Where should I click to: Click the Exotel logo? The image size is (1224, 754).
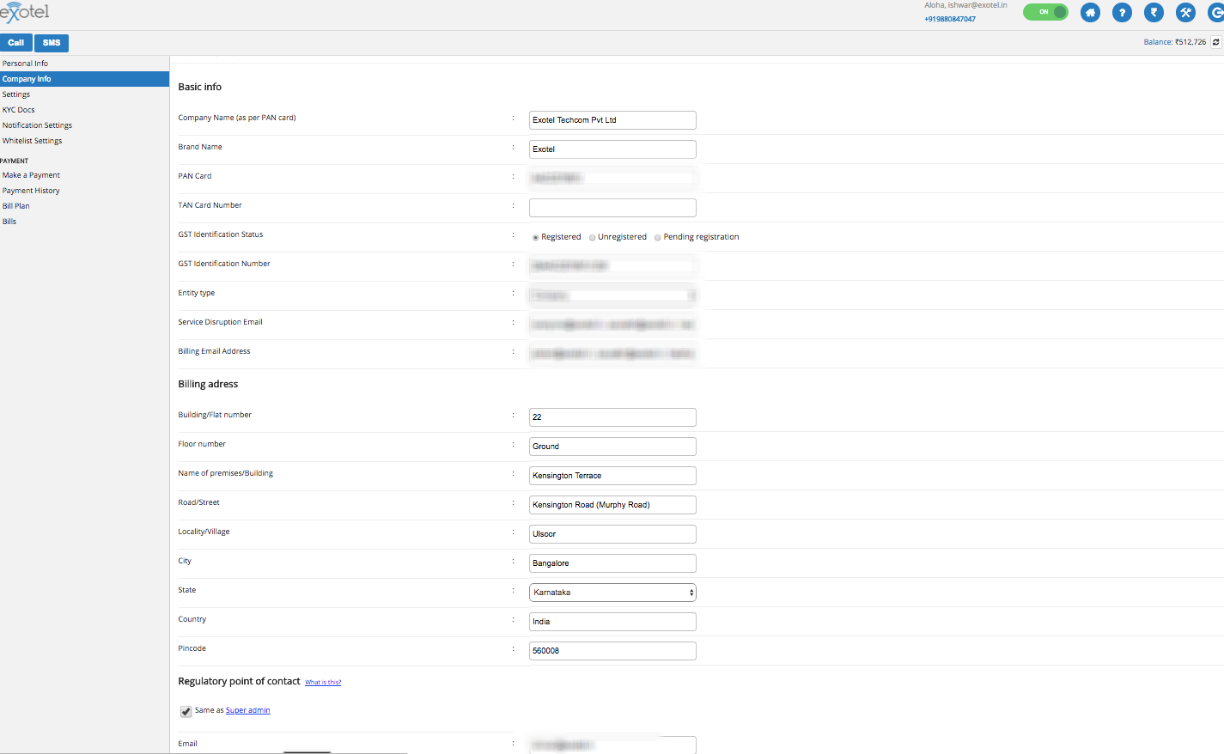pyautogui.click(x=24, y=12)
